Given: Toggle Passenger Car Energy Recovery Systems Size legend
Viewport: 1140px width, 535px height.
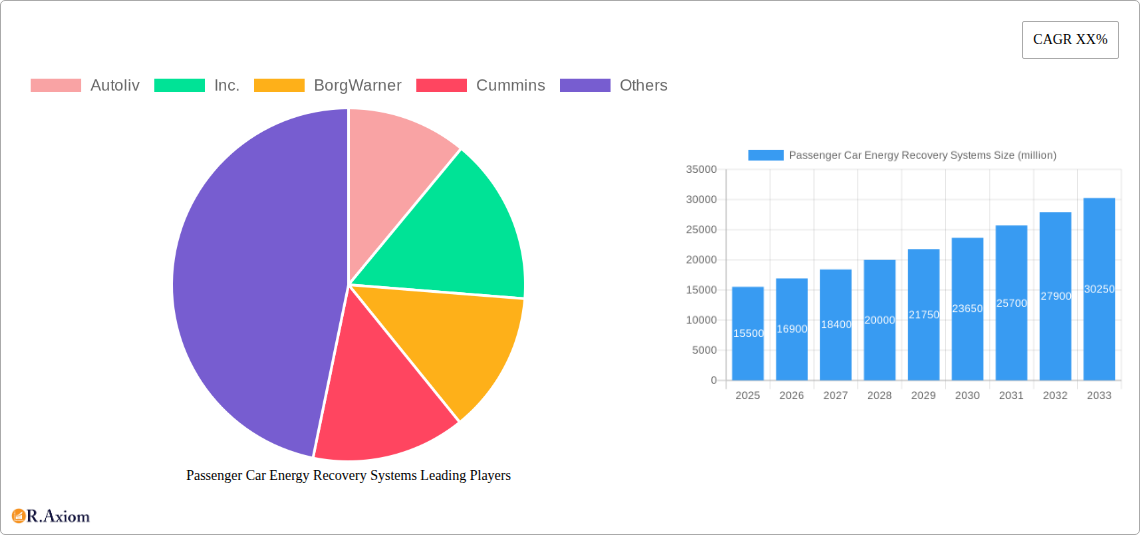Looking at the screenshot, I should point(923,156).
